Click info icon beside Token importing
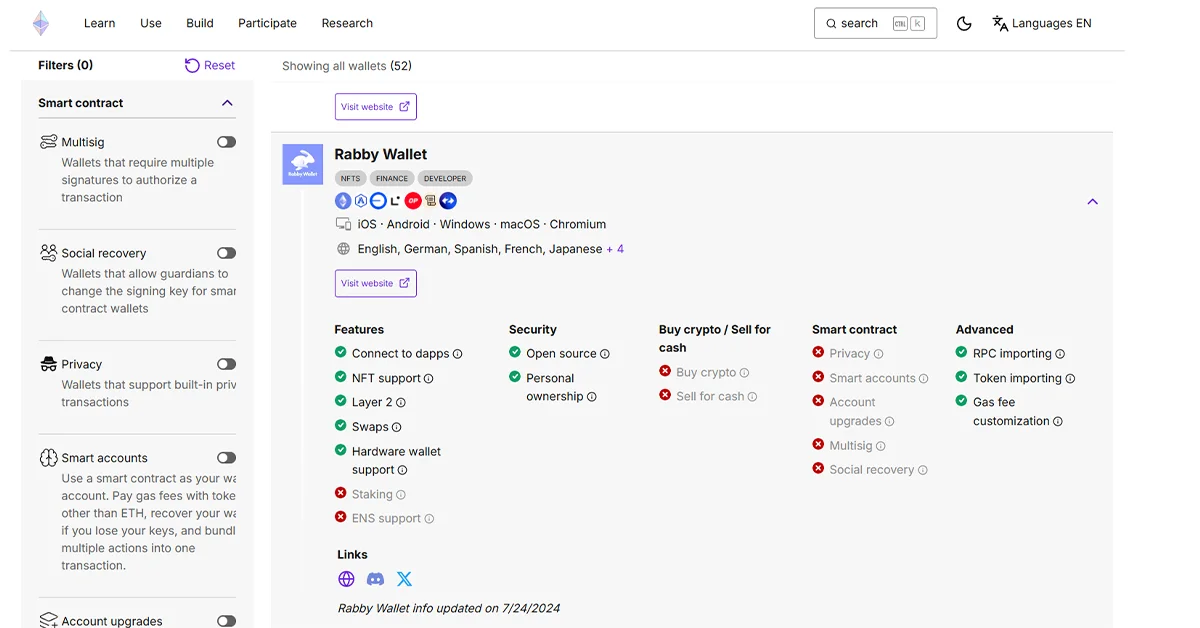The height and width of the screenshot is (628, 1200). click(x=1070, y=379)
